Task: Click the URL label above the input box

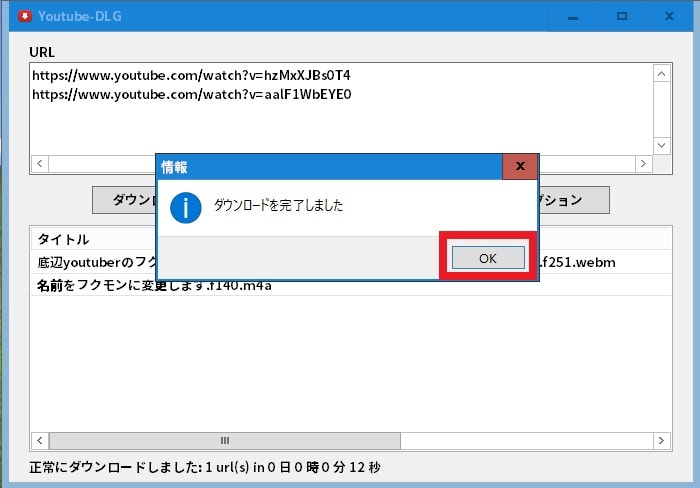Action: 42,52
